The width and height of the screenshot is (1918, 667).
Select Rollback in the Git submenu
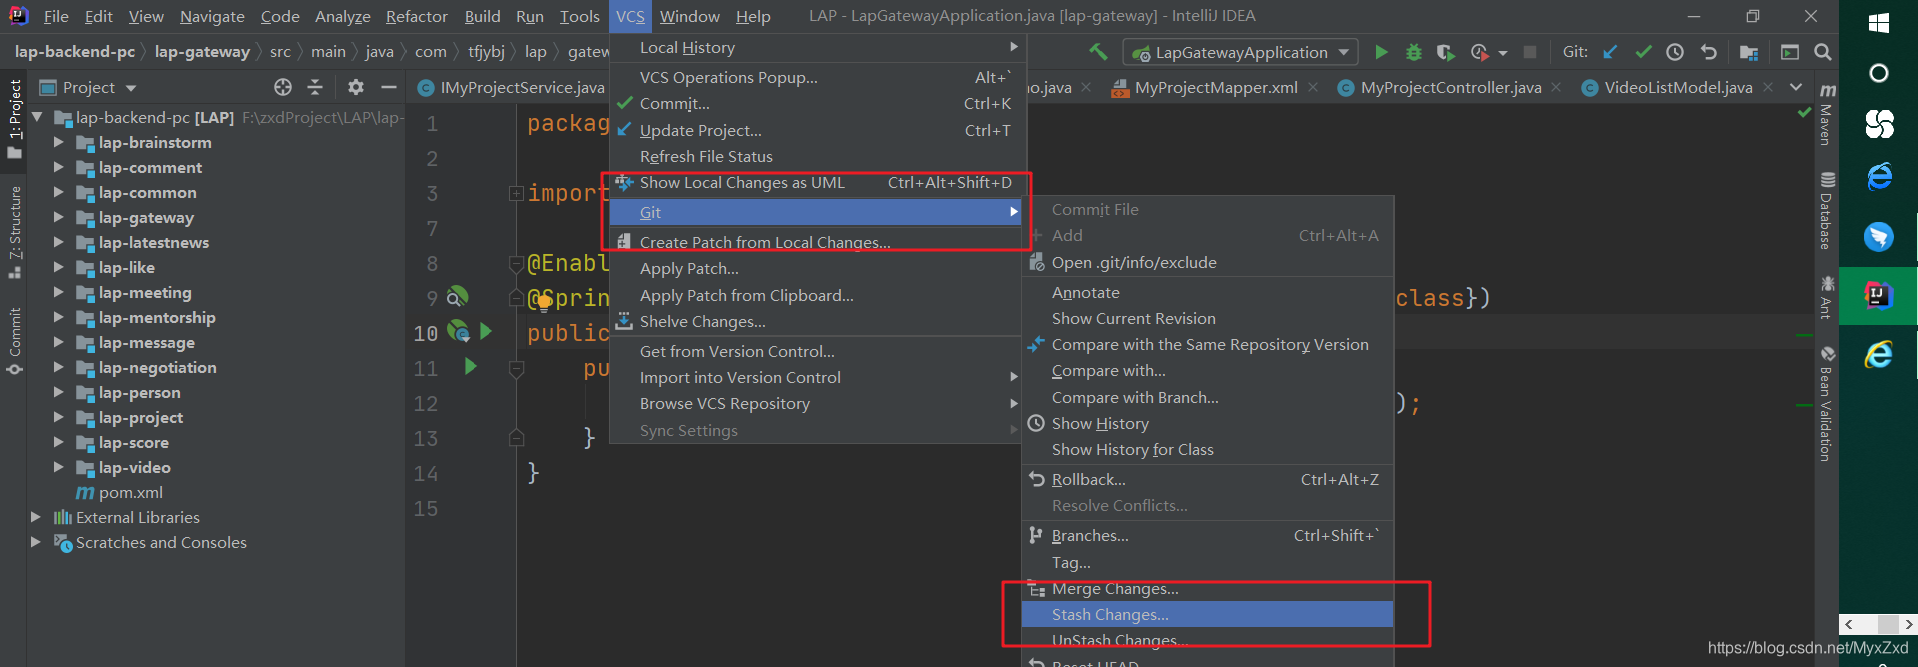tap(1207, 479)
